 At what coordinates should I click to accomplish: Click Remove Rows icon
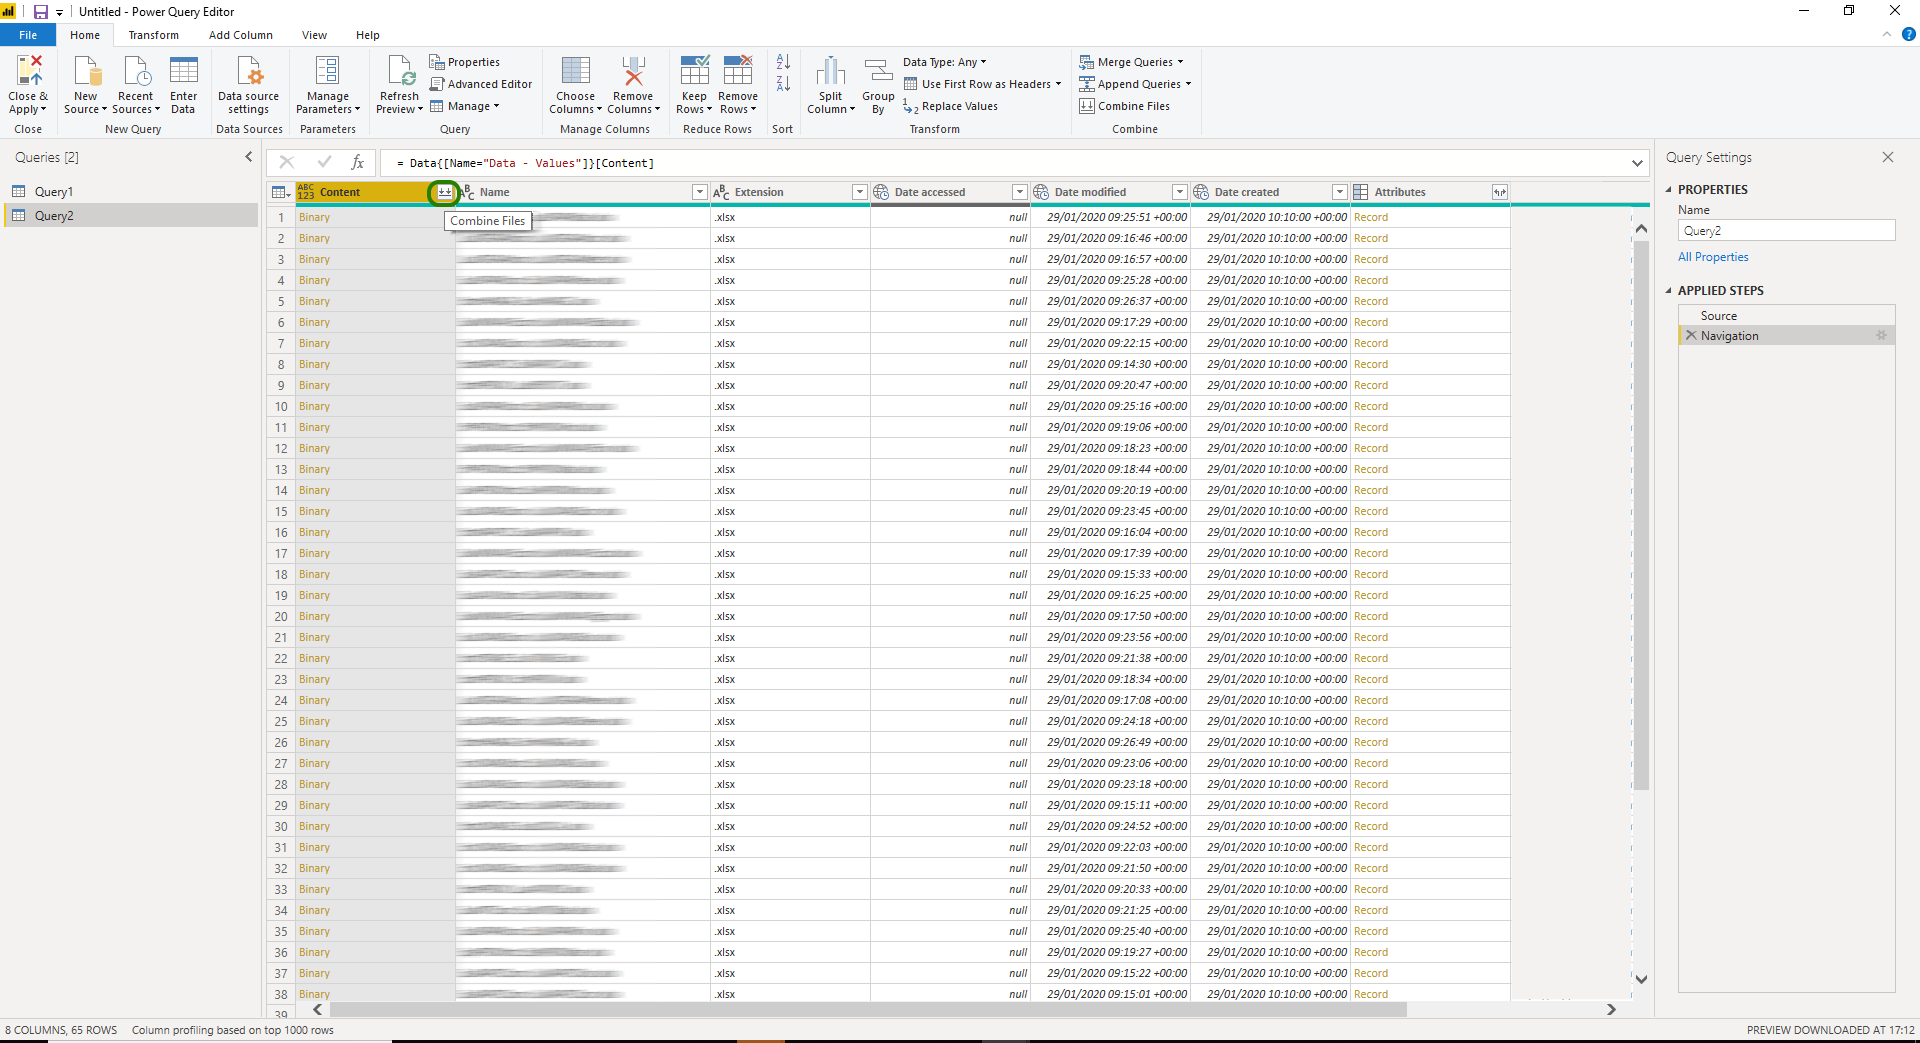pyautogui.click(x=738, y=72)
